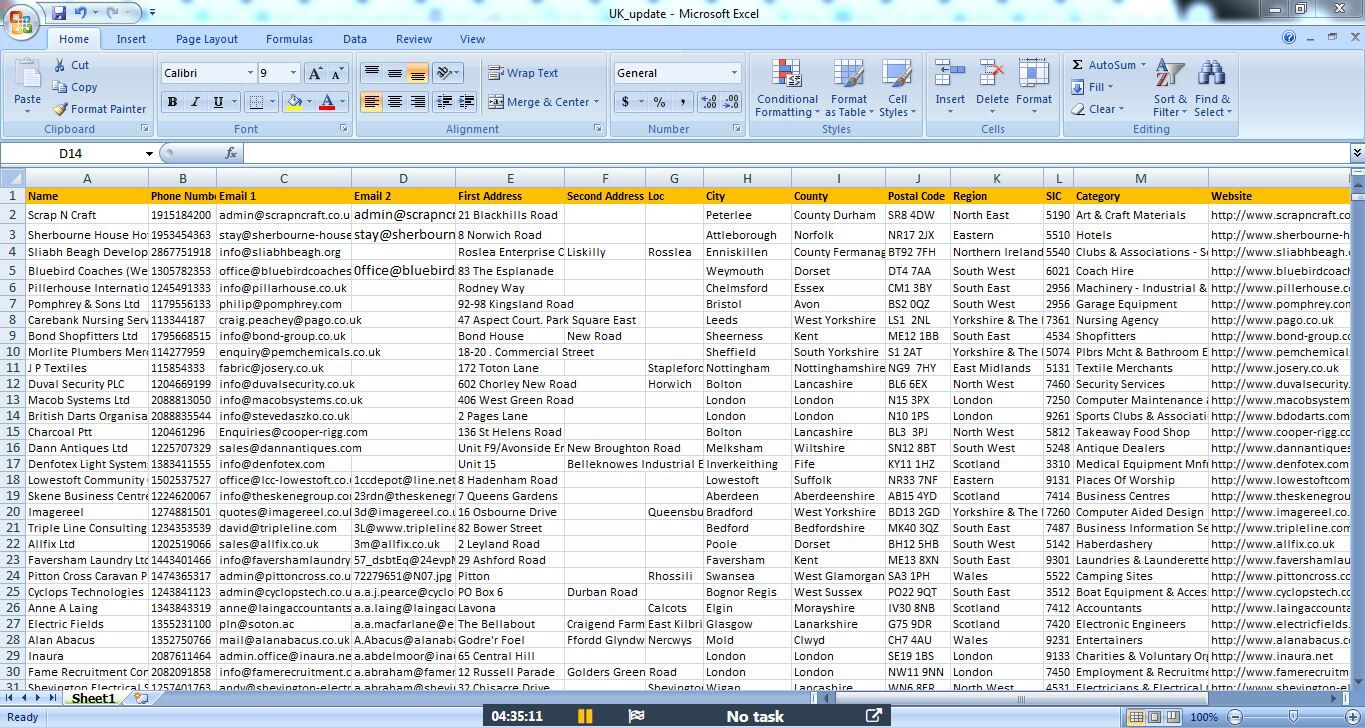Activate the Format Painter
The height and width of the screenshot is (728, 1365).
pyautogui.click(x=99, y=109)
